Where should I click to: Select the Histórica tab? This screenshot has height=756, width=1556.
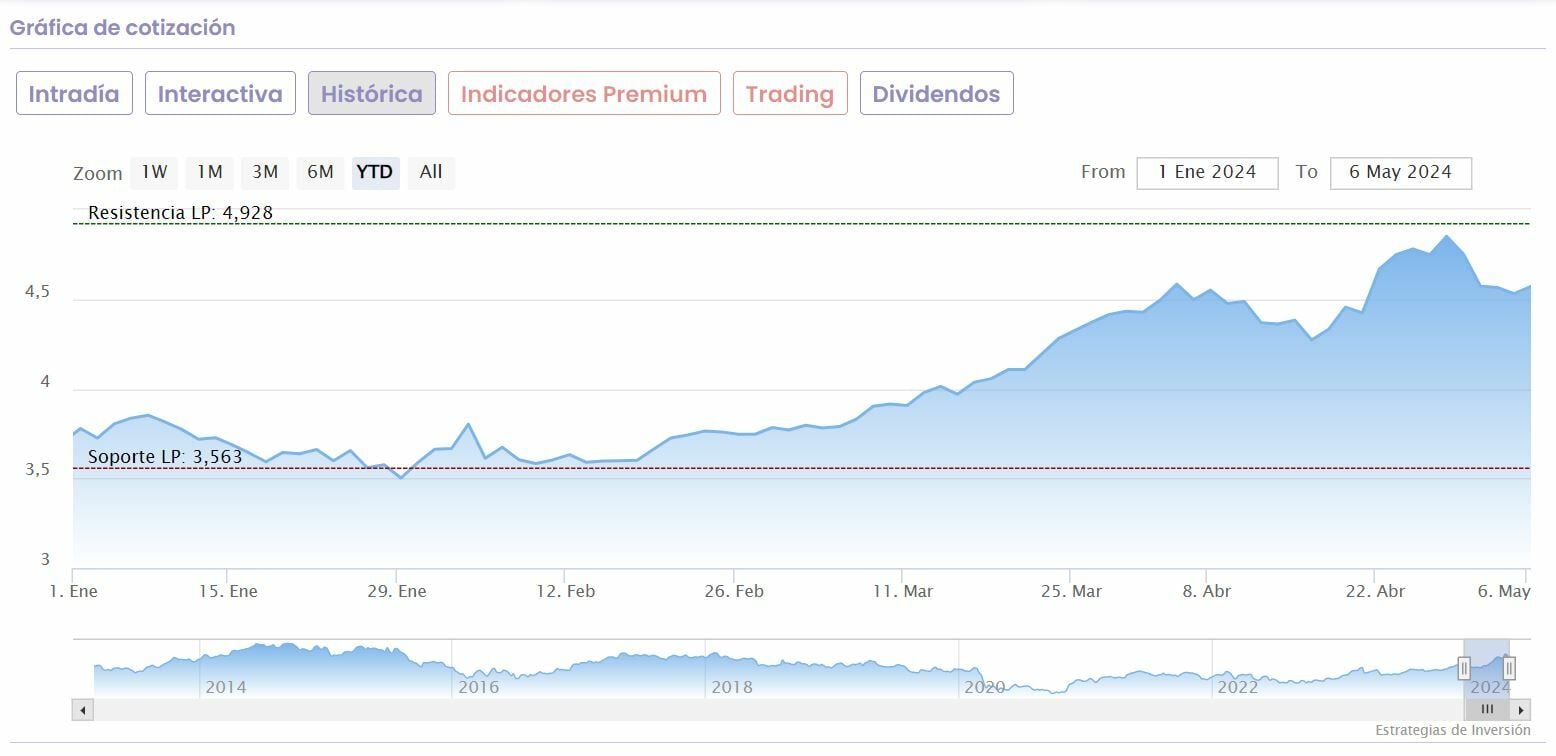point(372,94)
